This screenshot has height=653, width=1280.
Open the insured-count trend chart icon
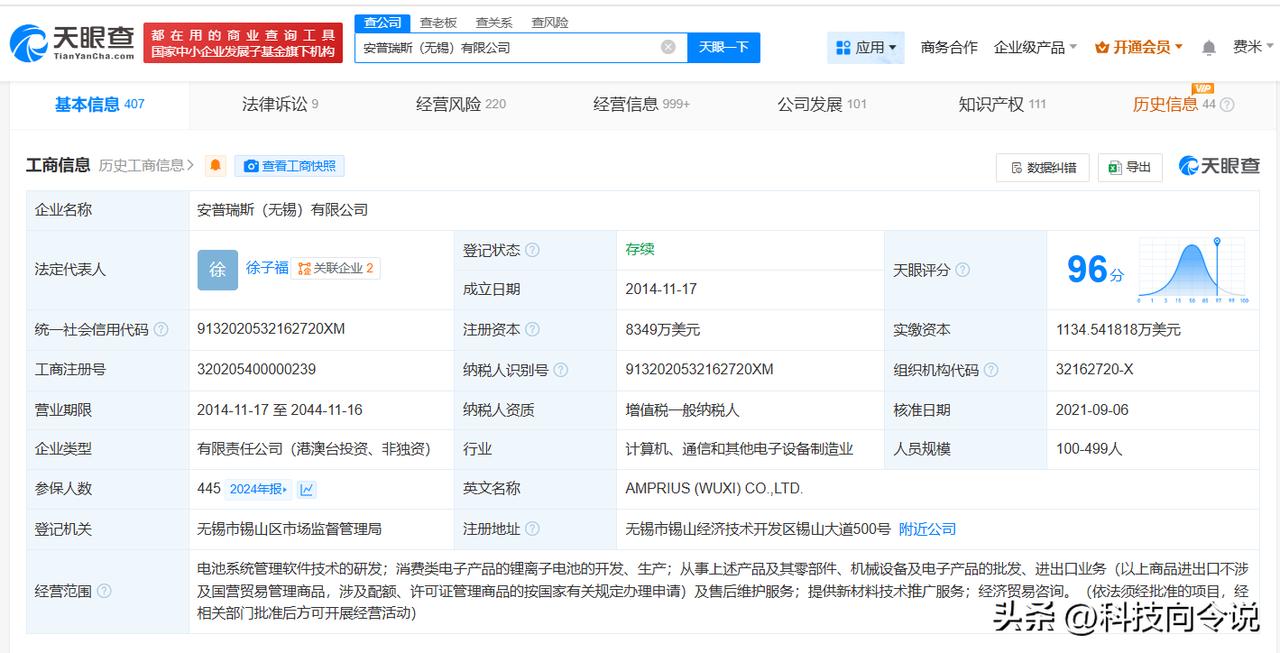307,489
